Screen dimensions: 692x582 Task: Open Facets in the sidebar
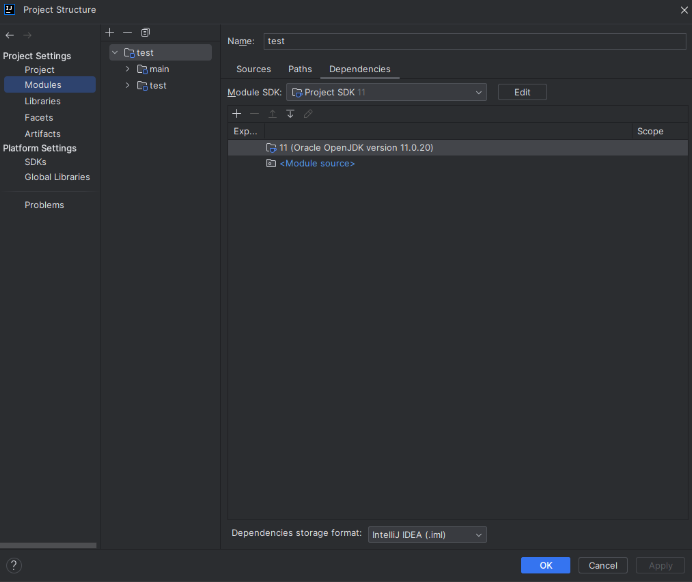[39, 118]
